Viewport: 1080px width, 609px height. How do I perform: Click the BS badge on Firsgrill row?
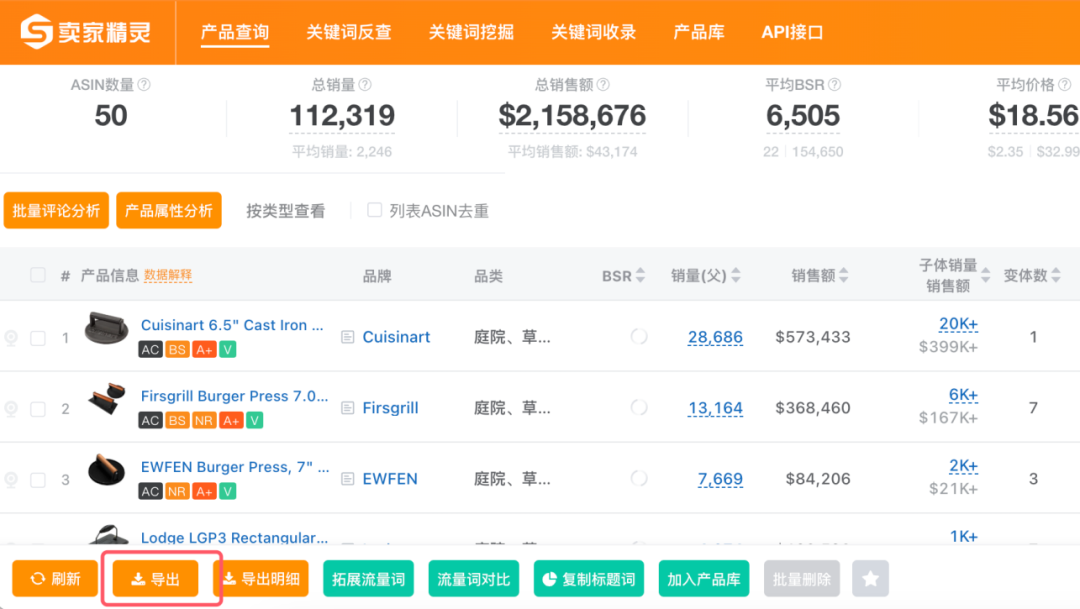(x=177, y=420)
